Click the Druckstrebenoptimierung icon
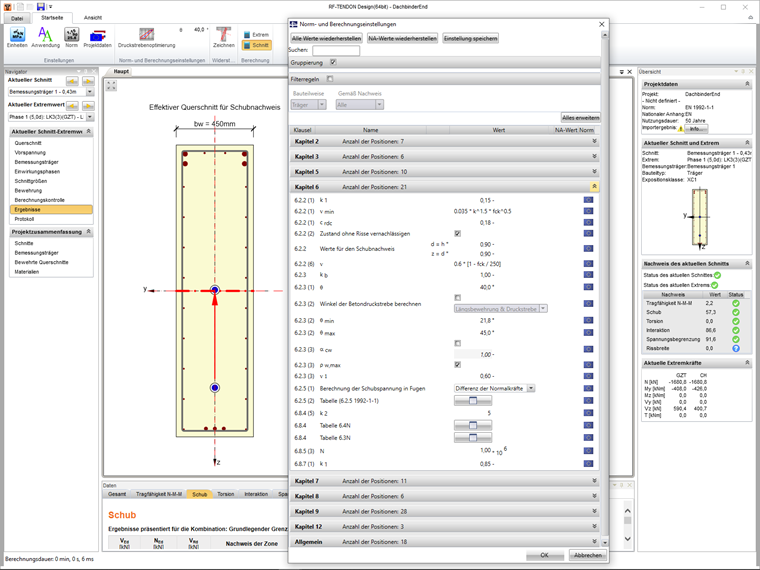 click(x=146, y=37)
